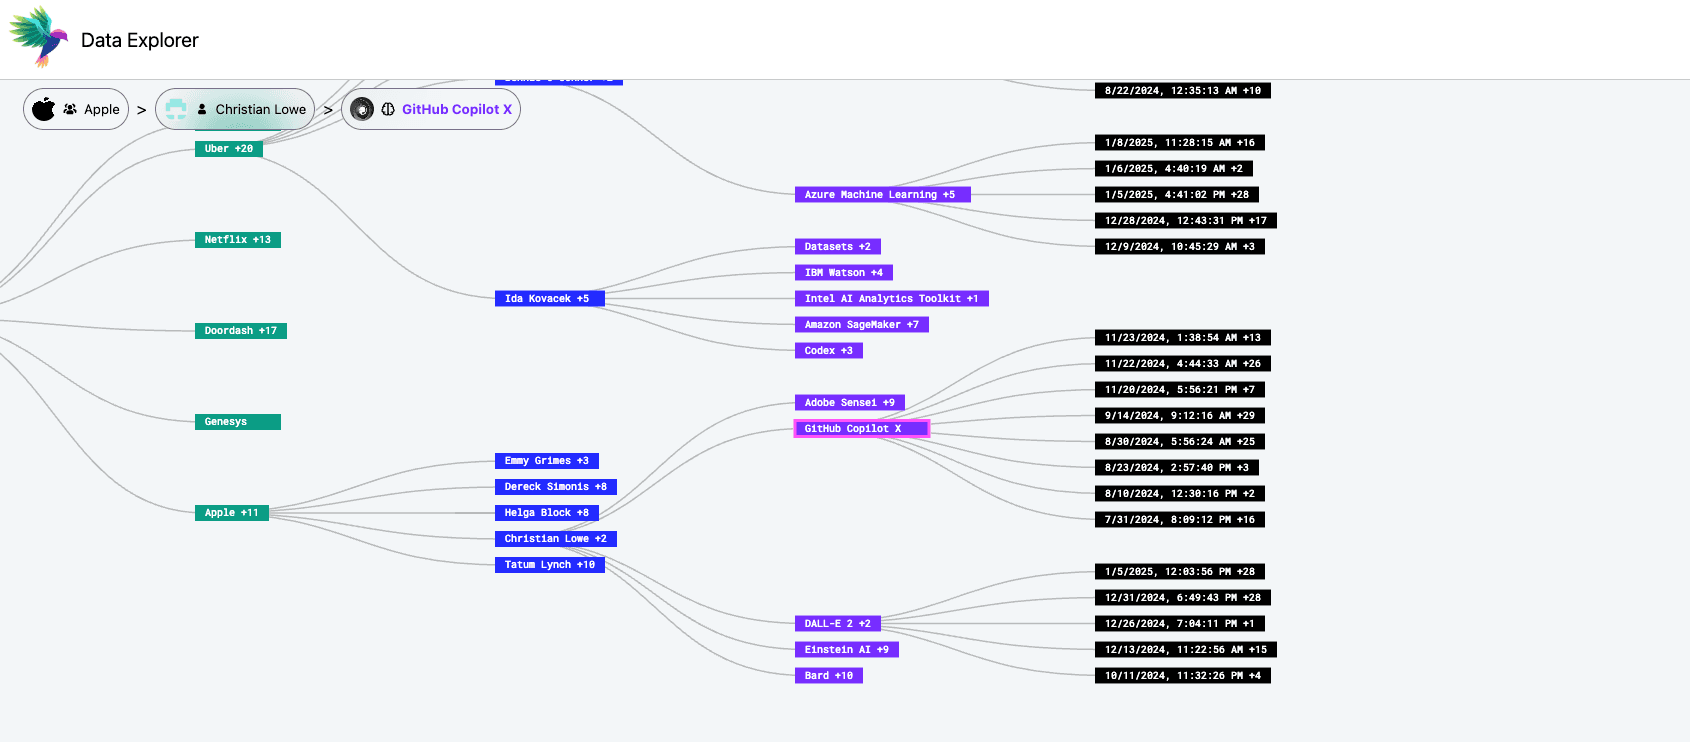The height and width of the screenshot is (742, 1690).
Task: Open the 7/31/2024, 8:09:12 PM +16 entry
Action: [1180, 520]
